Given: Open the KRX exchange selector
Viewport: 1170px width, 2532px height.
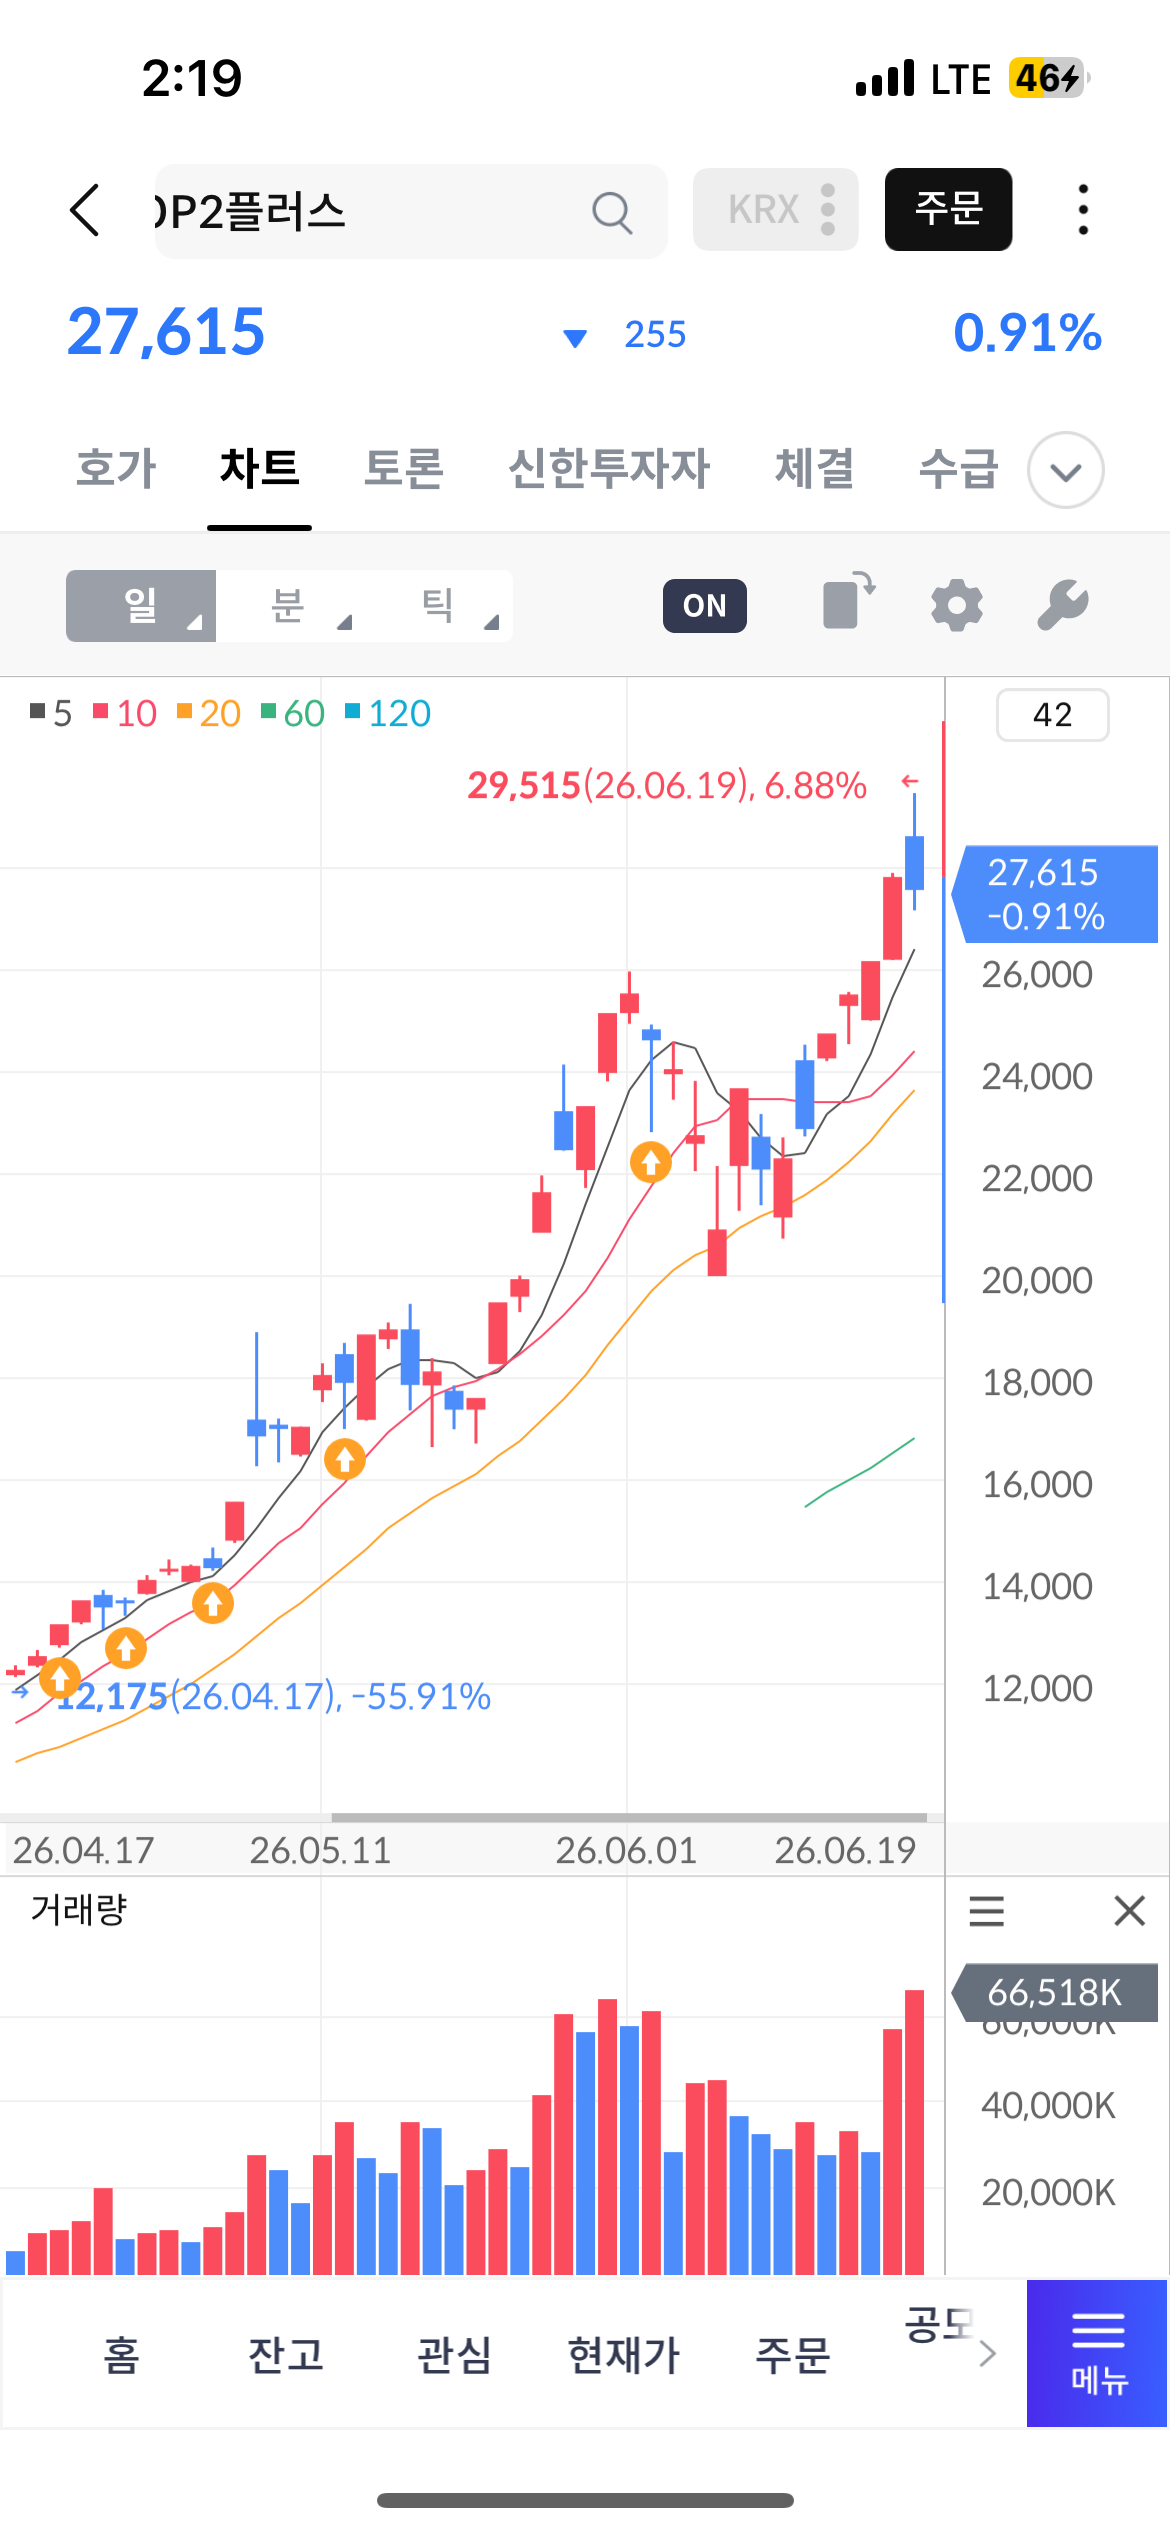Looking at the screenshot, I should click(x=776, y=210).
